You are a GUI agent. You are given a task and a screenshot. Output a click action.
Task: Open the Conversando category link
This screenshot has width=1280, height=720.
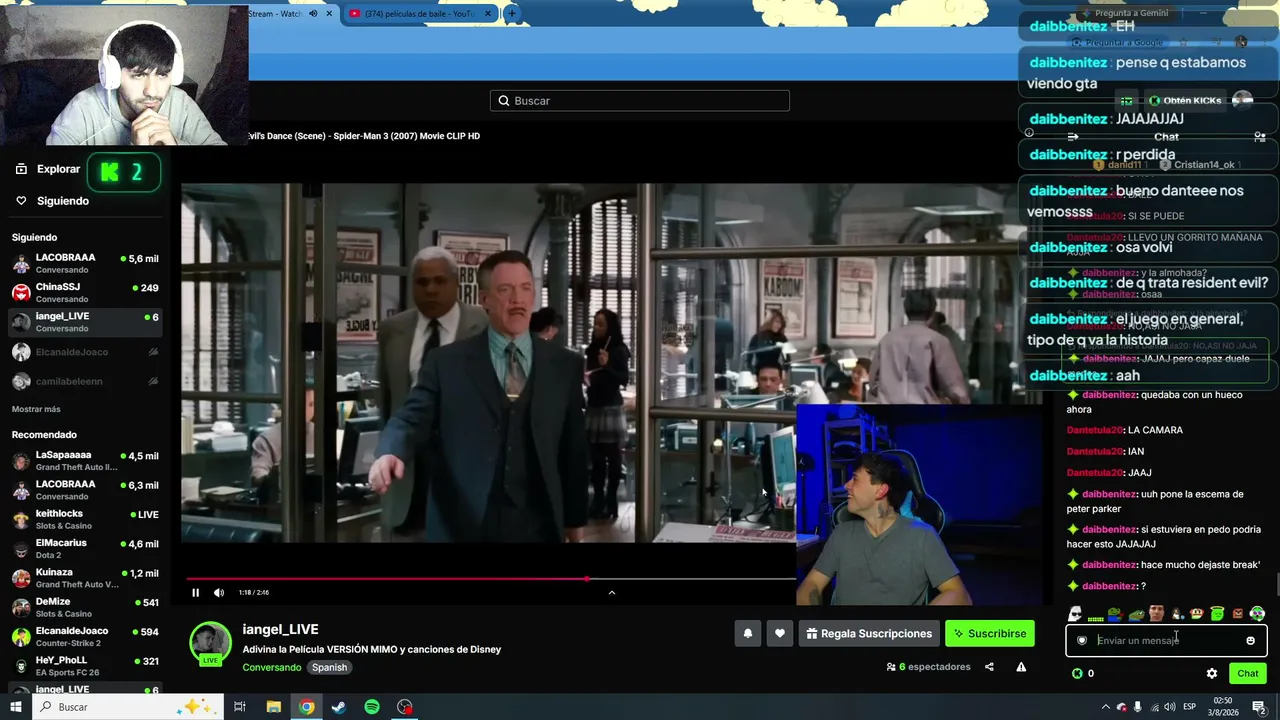[271, 667]
